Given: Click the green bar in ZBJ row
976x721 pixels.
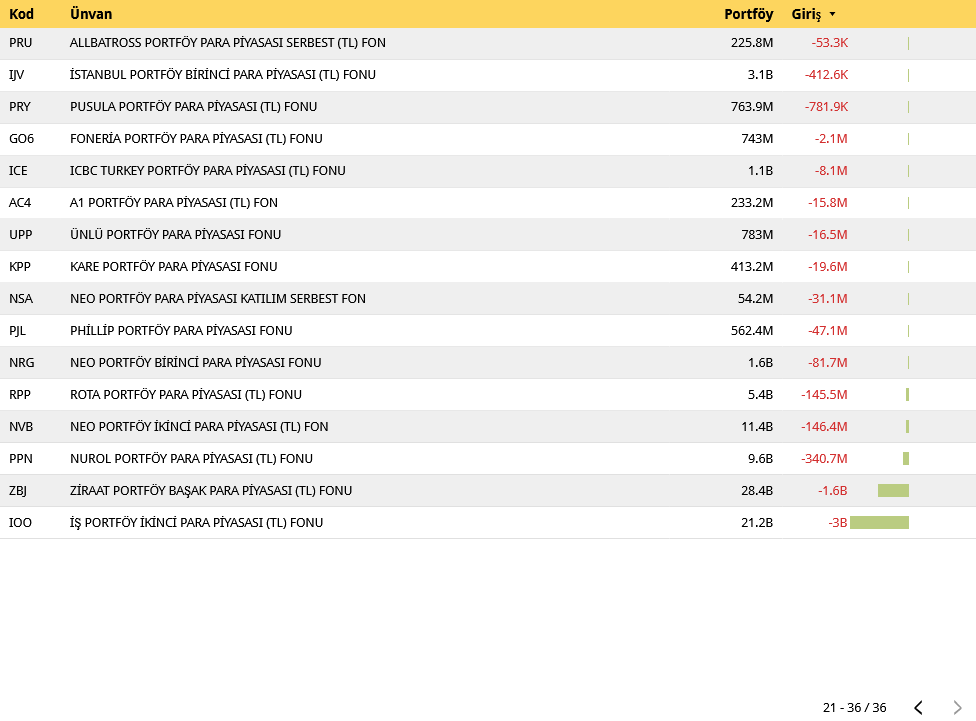Looking at the screenshot, I should 894,491.
